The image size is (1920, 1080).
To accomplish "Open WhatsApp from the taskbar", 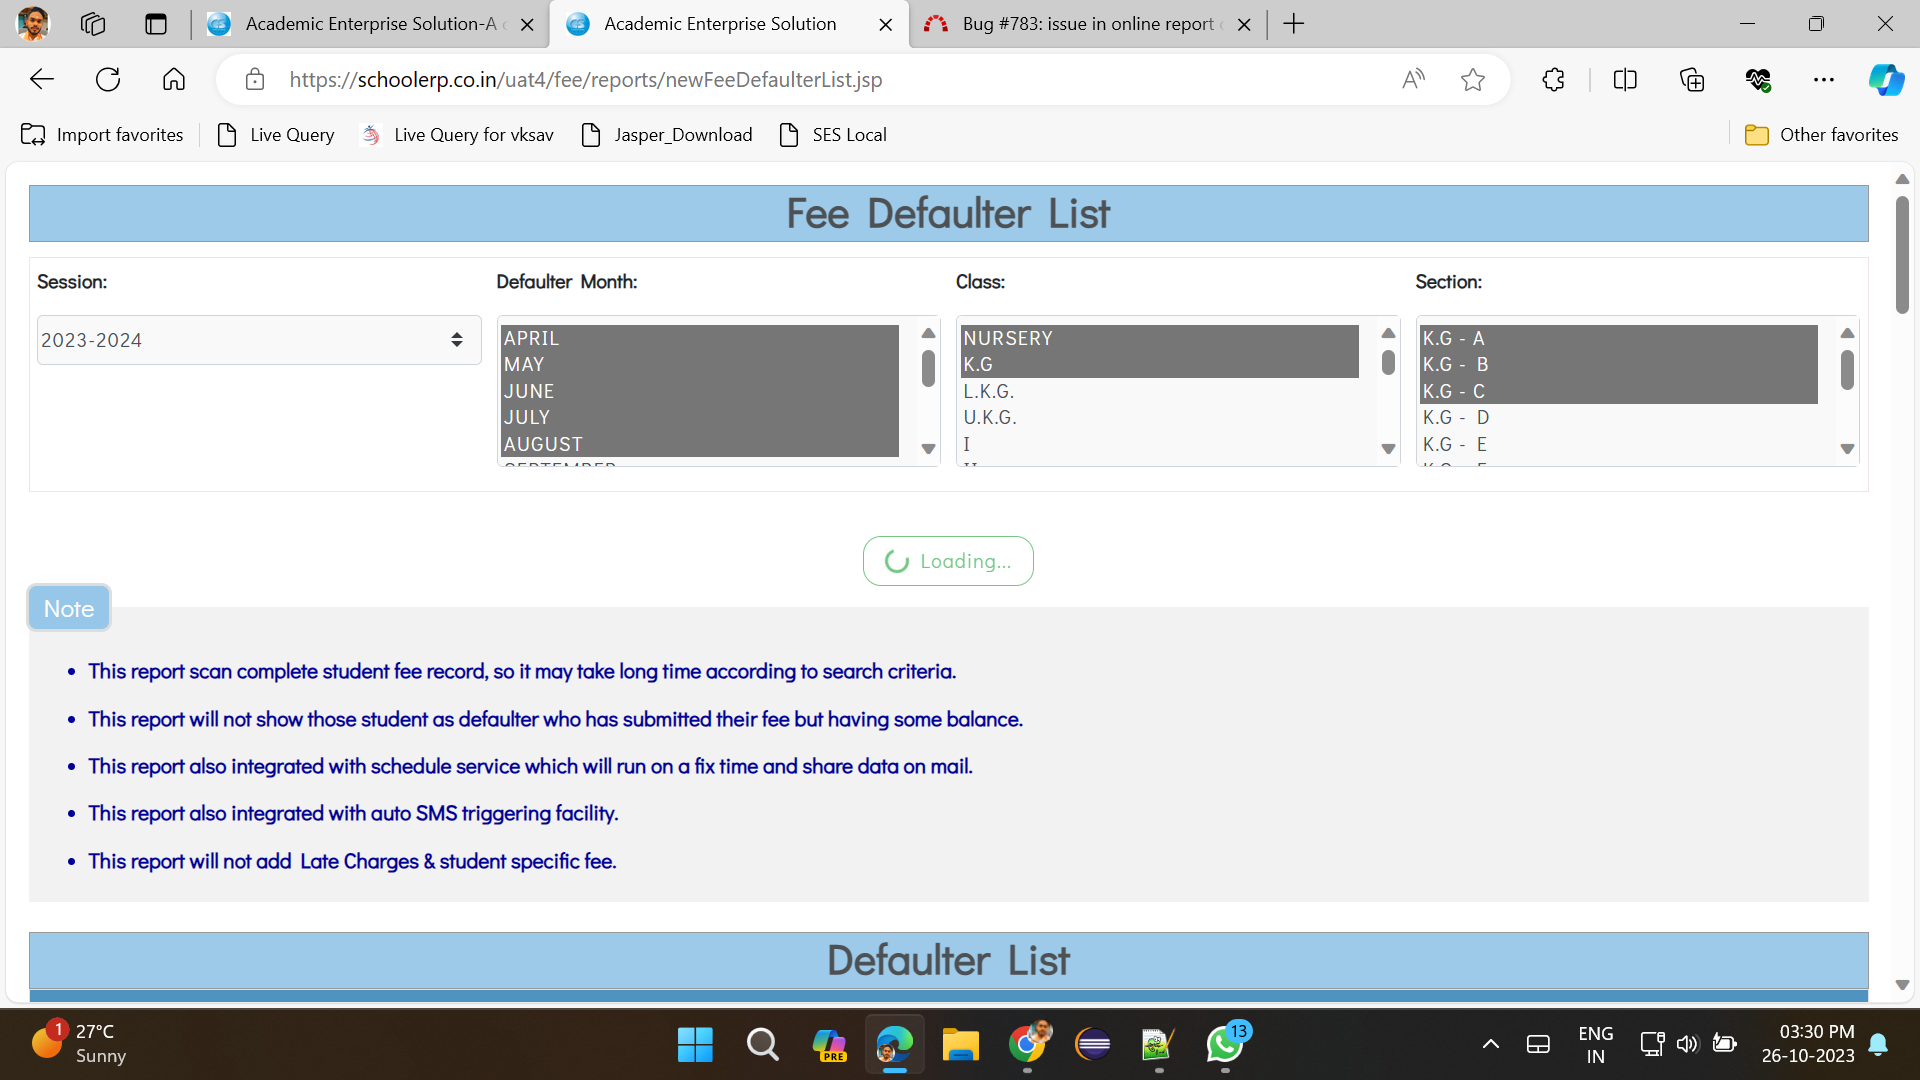I will tap(1225, 1045).
